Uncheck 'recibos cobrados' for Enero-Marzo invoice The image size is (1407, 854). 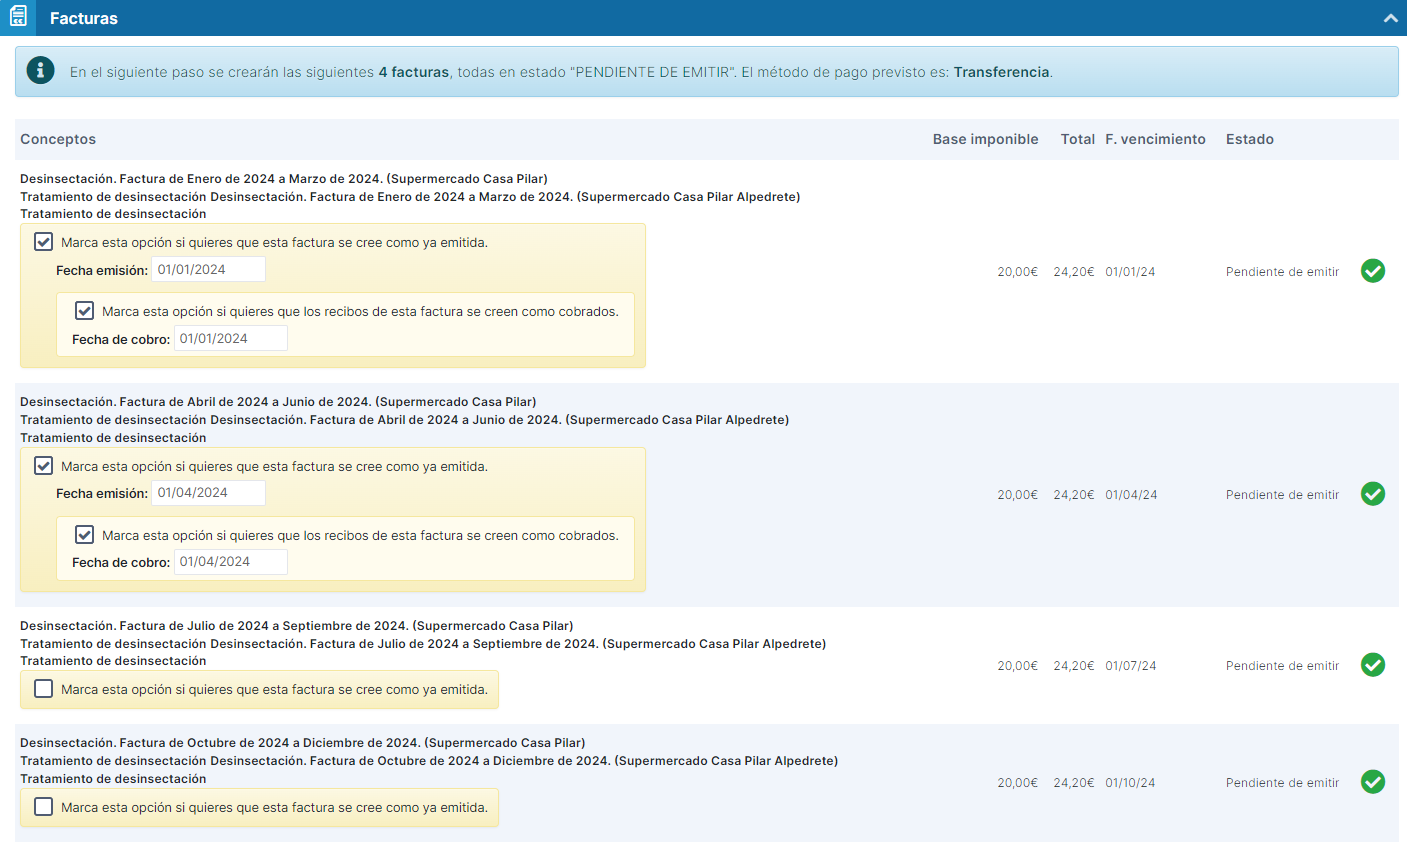click(x=85, y=311)
